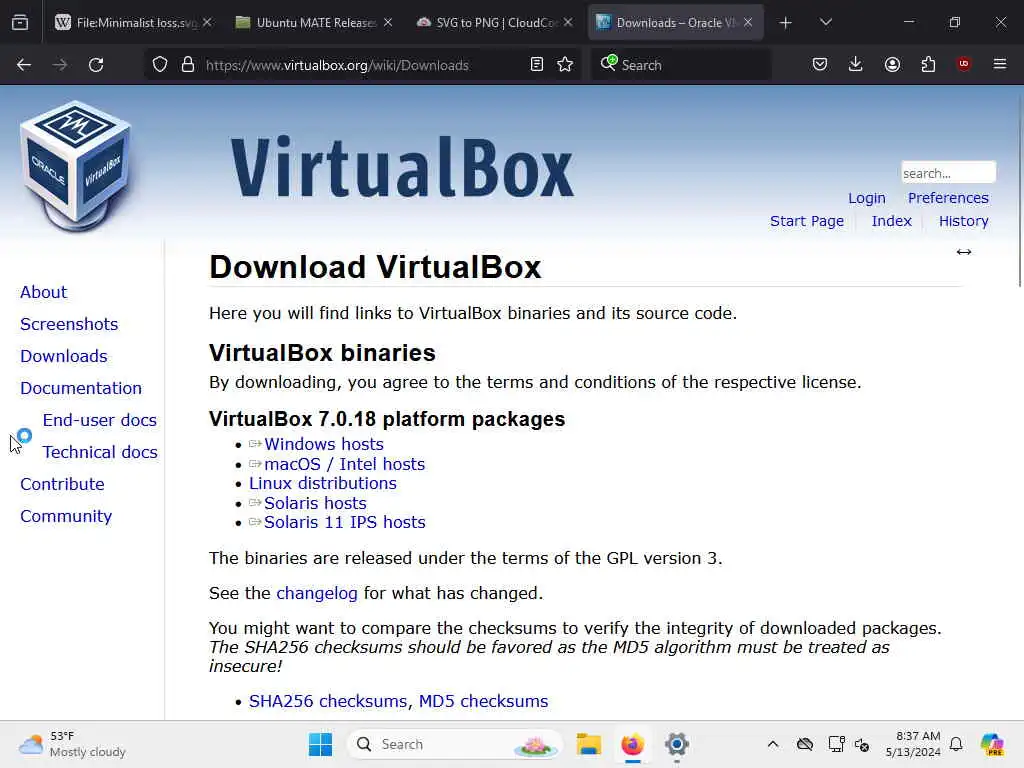
Task: Open tracking protection shield icon
Action: click(160, 65)
